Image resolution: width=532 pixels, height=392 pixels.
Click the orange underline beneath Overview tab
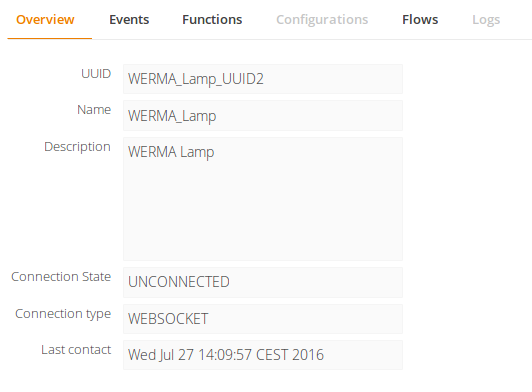pos(50,38)
